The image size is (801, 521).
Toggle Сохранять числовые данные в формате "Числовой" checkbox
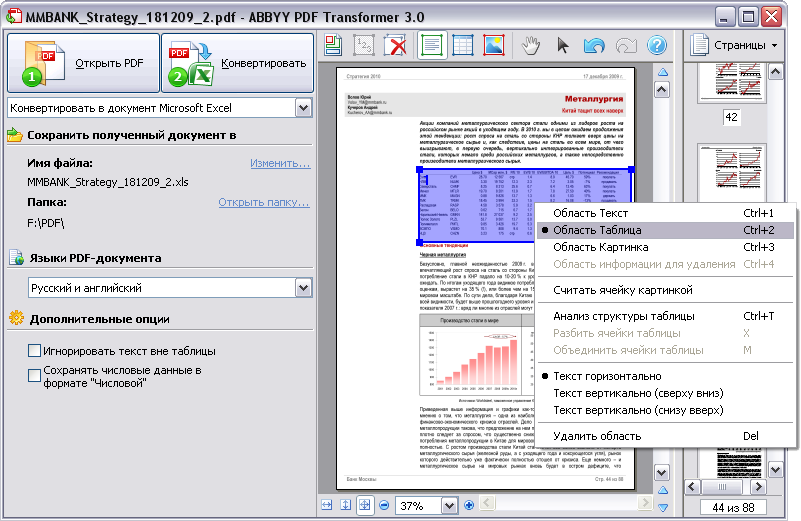[x=34, y=376]
